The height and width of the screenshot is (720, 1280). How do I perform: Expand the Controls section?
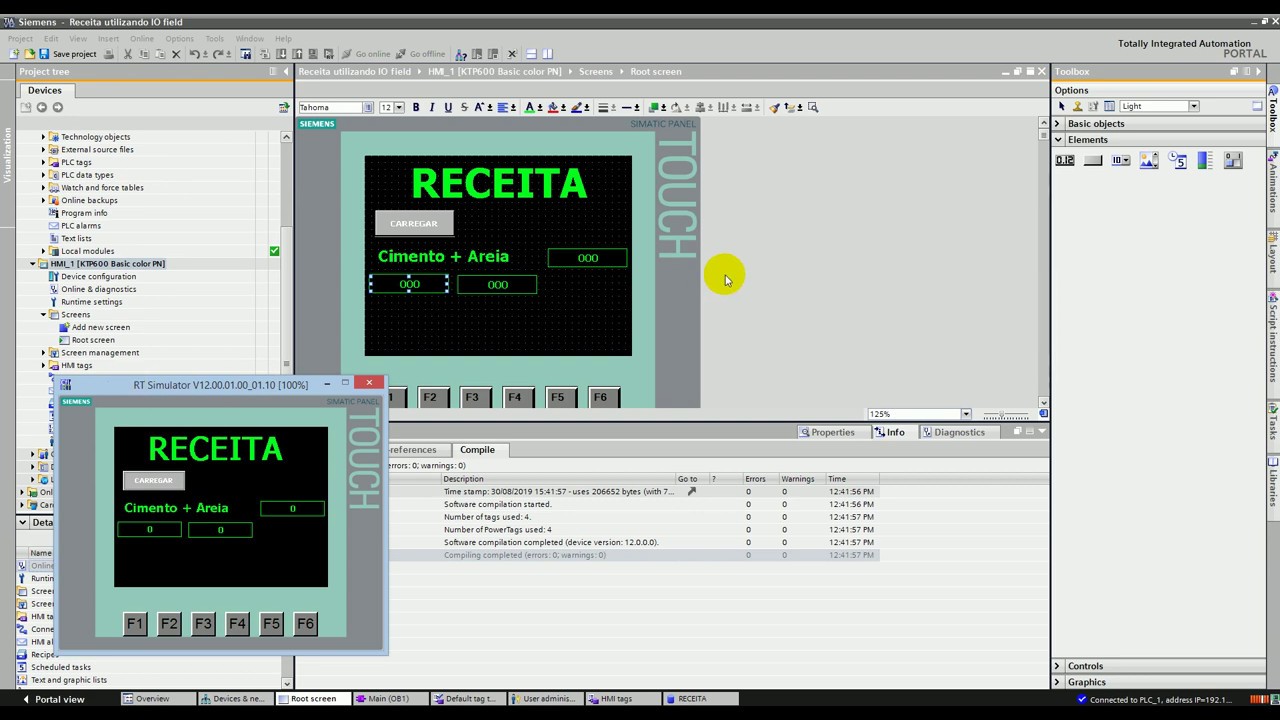[1058, 666]
